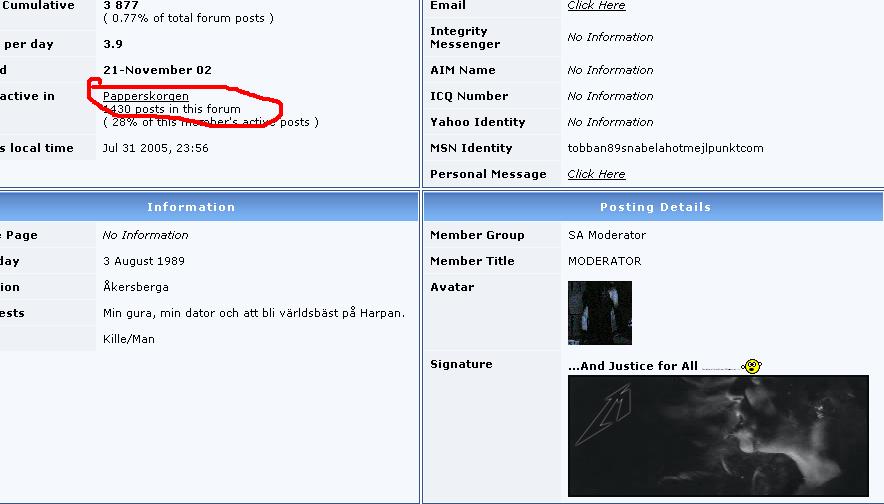Select the AIM Name 'No Information' value
The image size is (884, 504).
coord(610,70)
